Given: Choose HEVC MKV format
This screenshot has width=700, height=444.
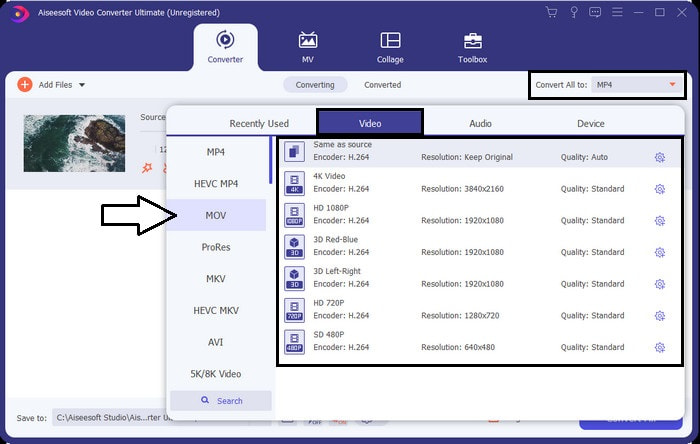Looking at the screenshot, I should [216, 311].
